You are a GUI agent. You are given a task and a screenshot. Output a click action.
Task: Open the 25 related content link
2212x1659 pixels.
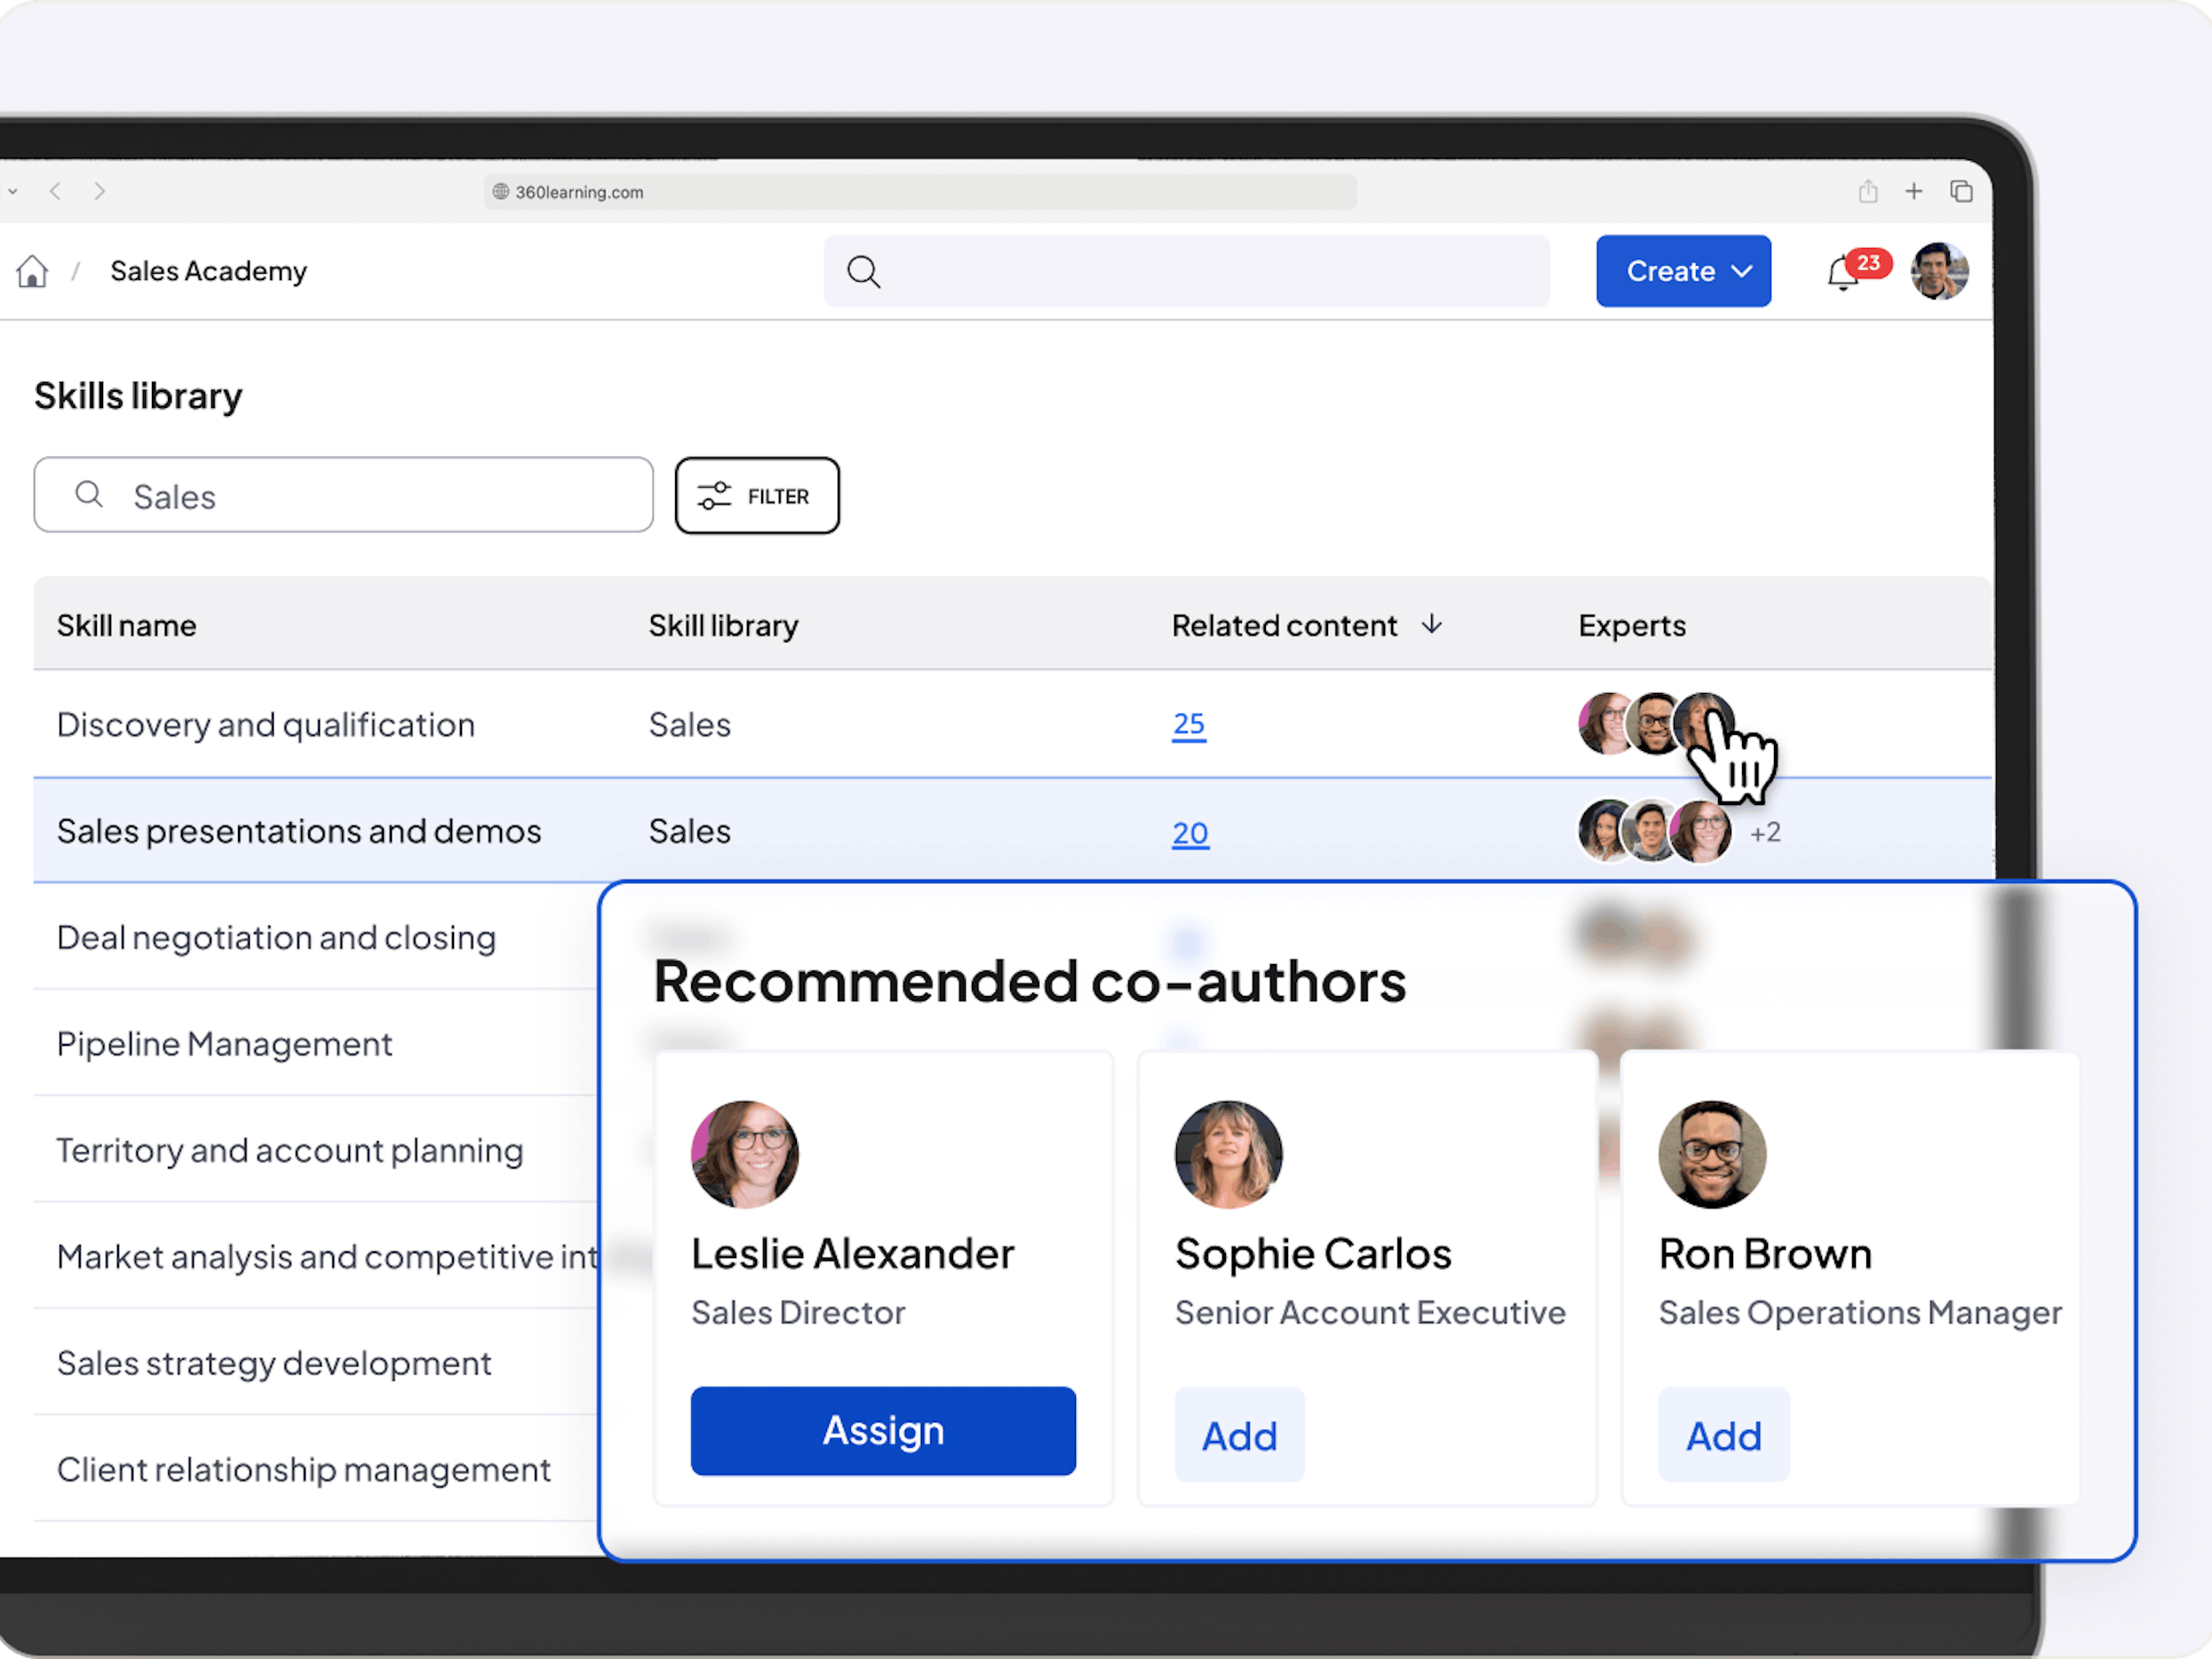1188,724
